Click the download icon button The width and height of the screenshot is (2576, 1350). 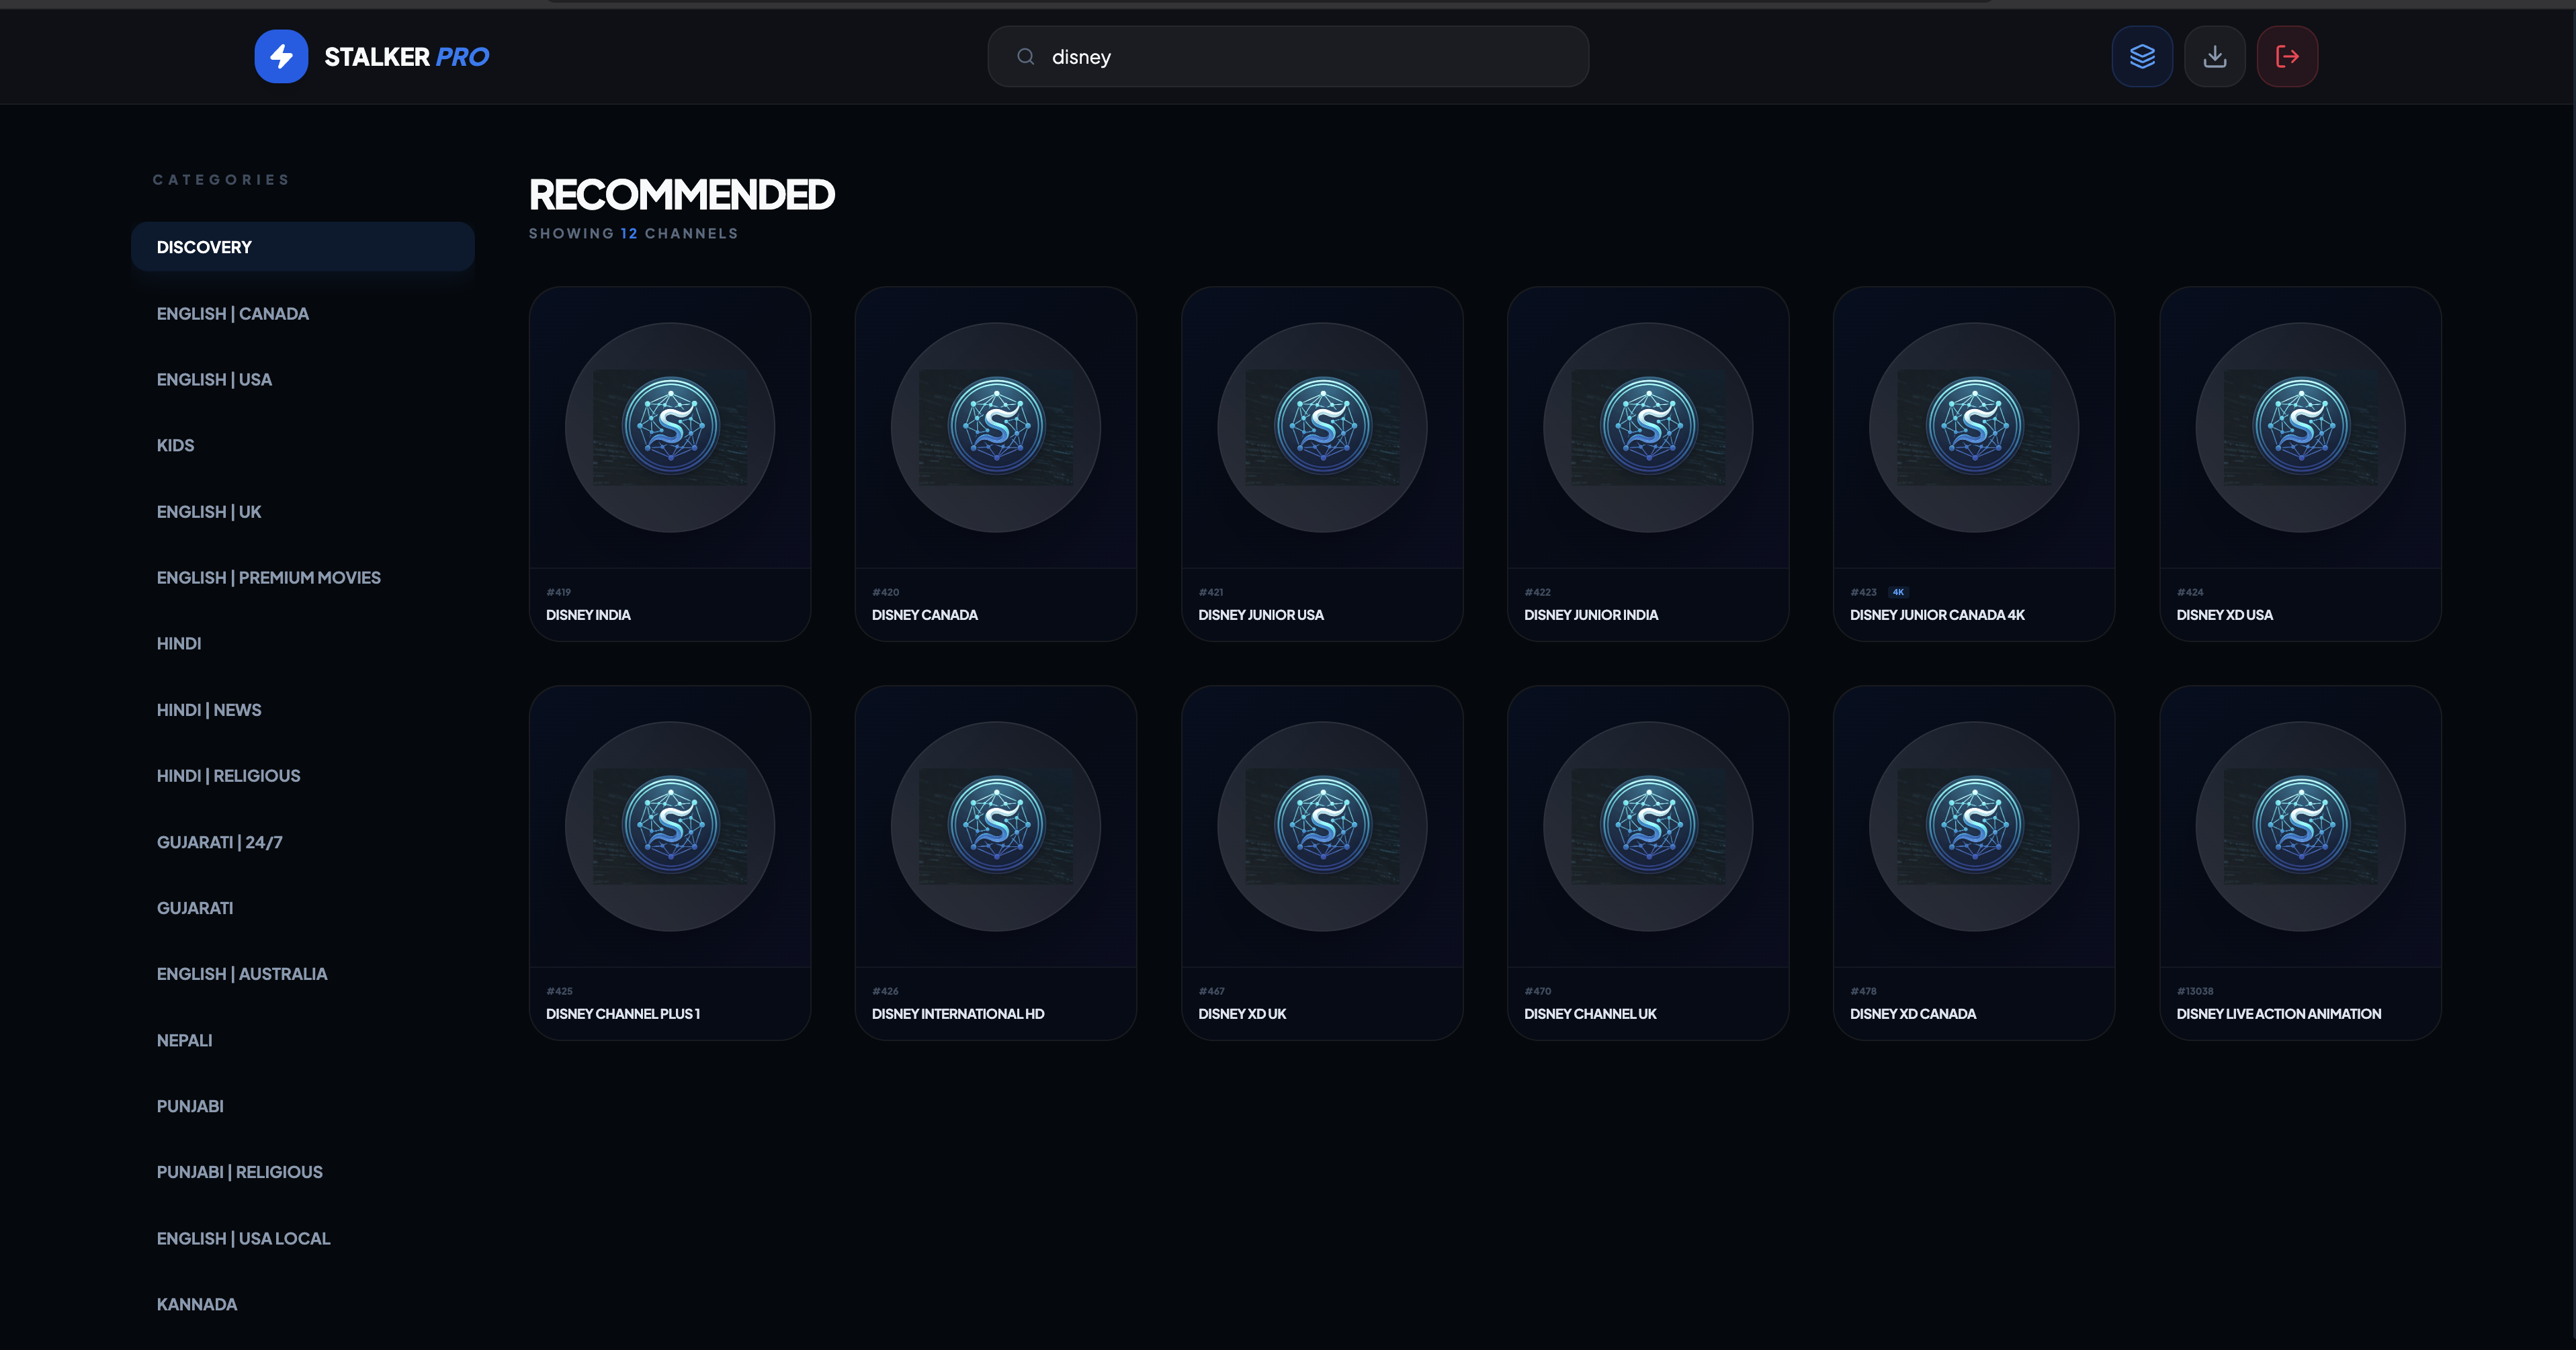(2215, 56)
